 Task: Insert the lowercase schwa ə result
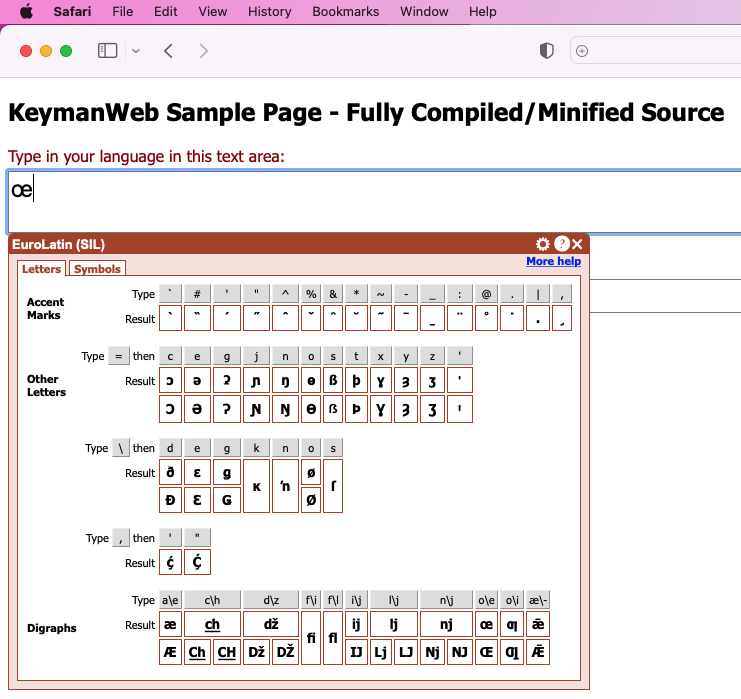pos(197,380)
